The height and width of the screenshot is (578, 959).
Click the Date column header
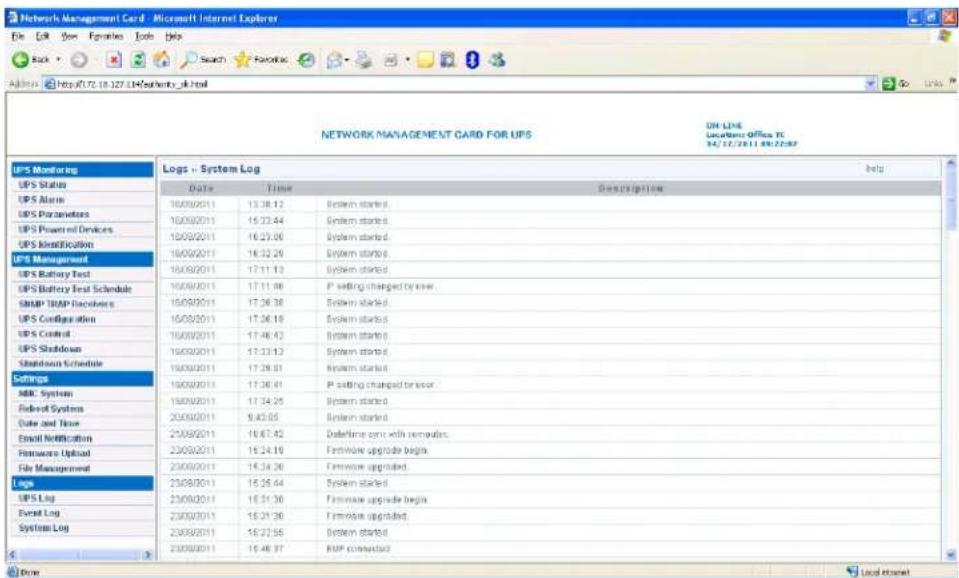[x=201, y=188]
